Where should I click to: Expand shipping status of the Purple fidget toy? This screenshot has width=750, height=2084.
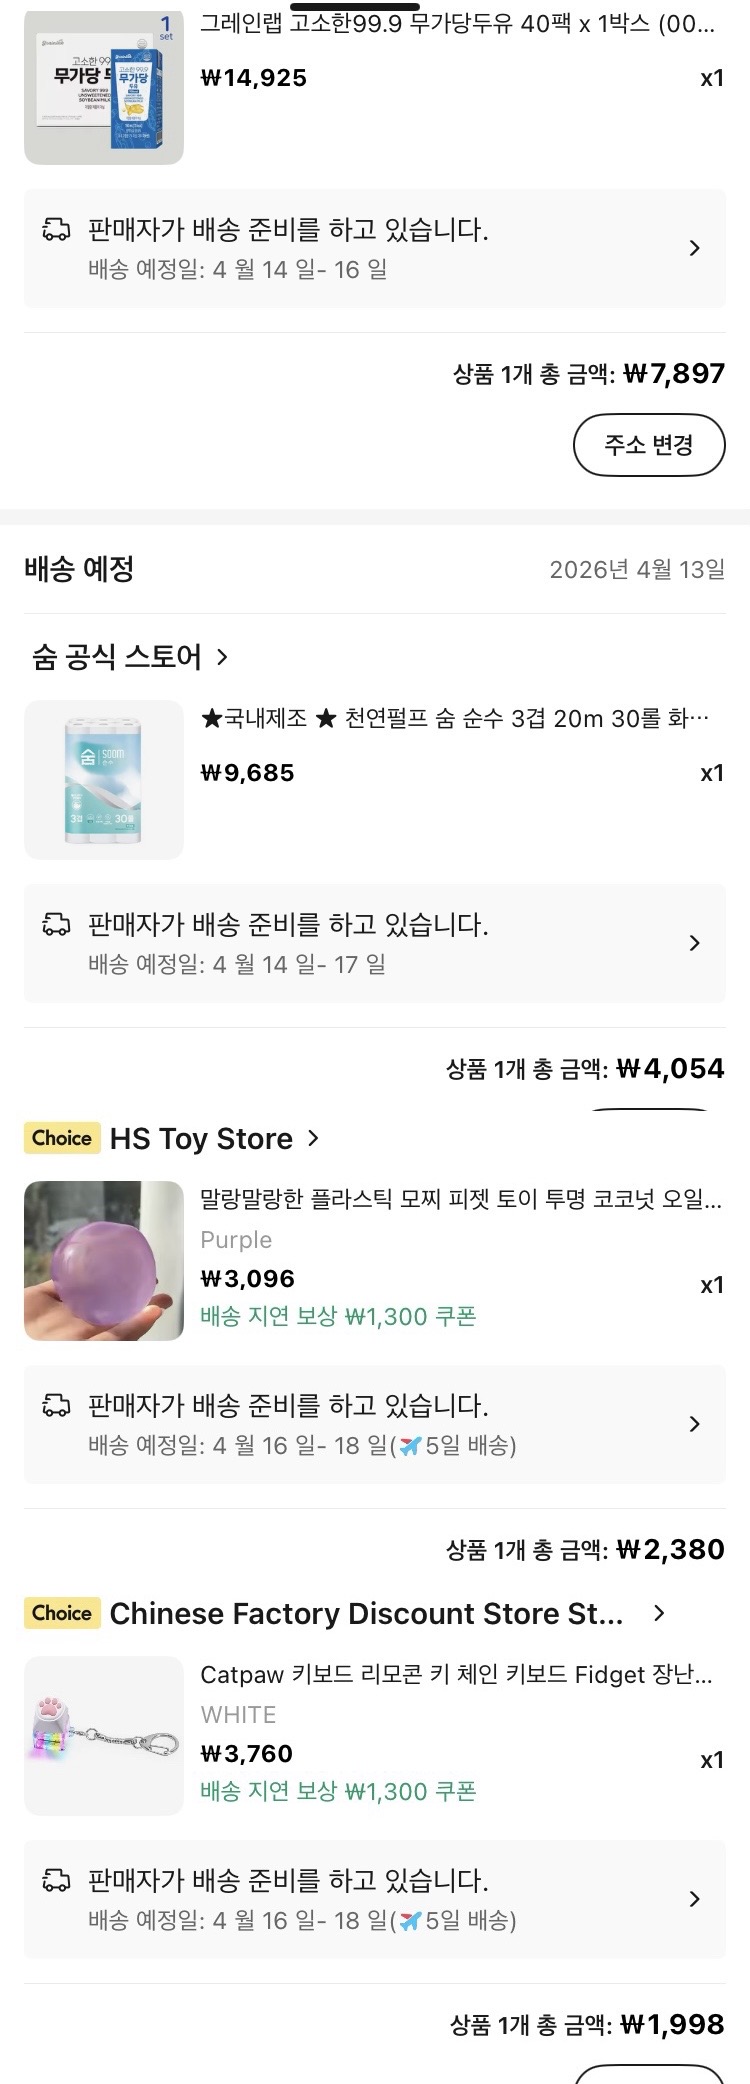694,1424
